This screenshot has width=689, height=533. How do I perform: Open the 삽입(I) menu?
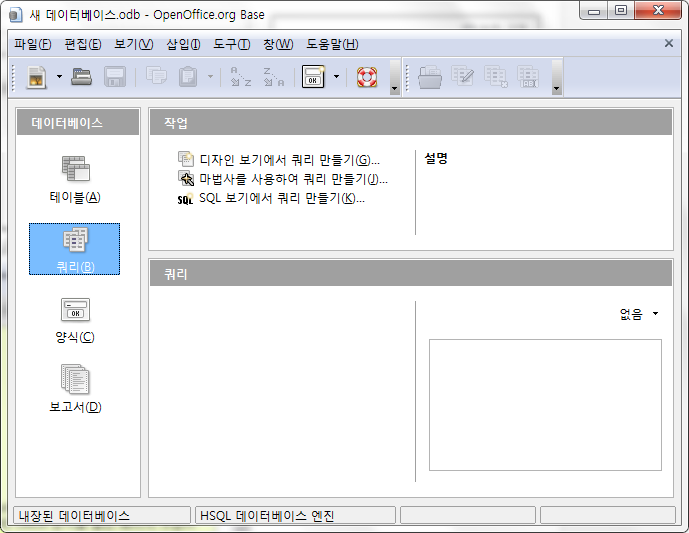pos(183,44)
